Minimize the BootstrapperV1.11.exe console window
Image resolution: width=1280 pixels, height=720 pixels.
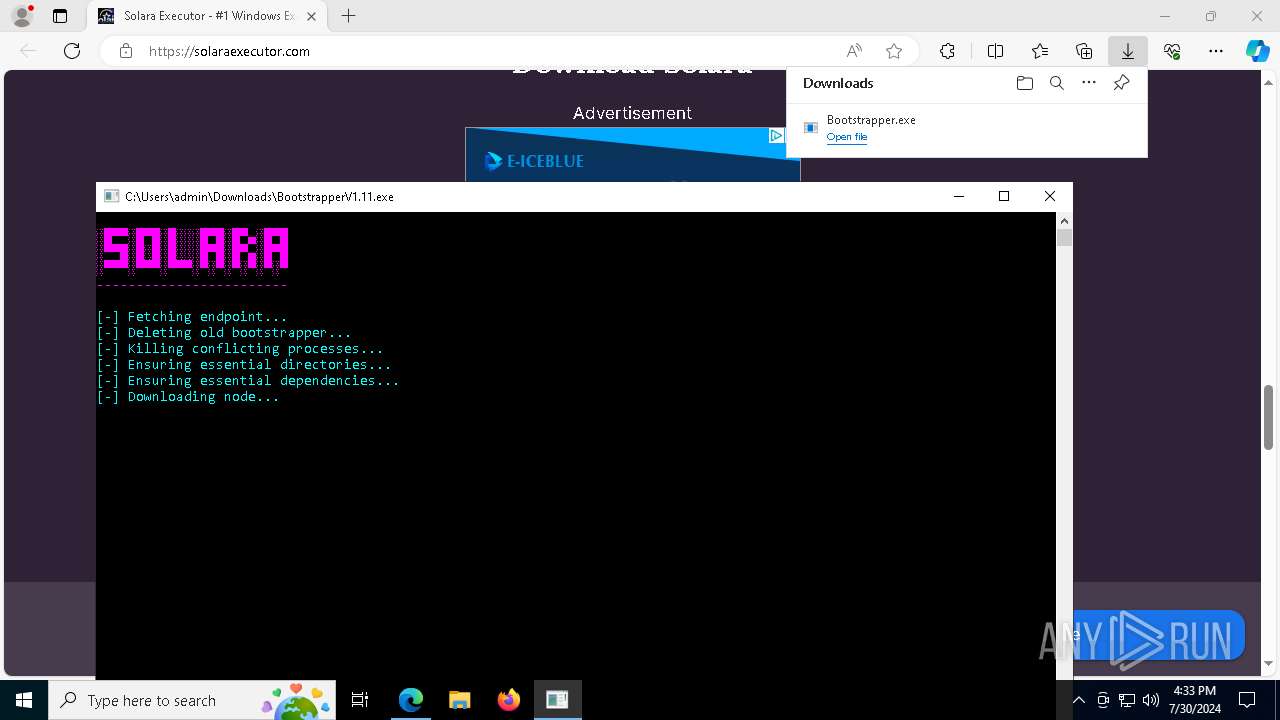(959, 197)
